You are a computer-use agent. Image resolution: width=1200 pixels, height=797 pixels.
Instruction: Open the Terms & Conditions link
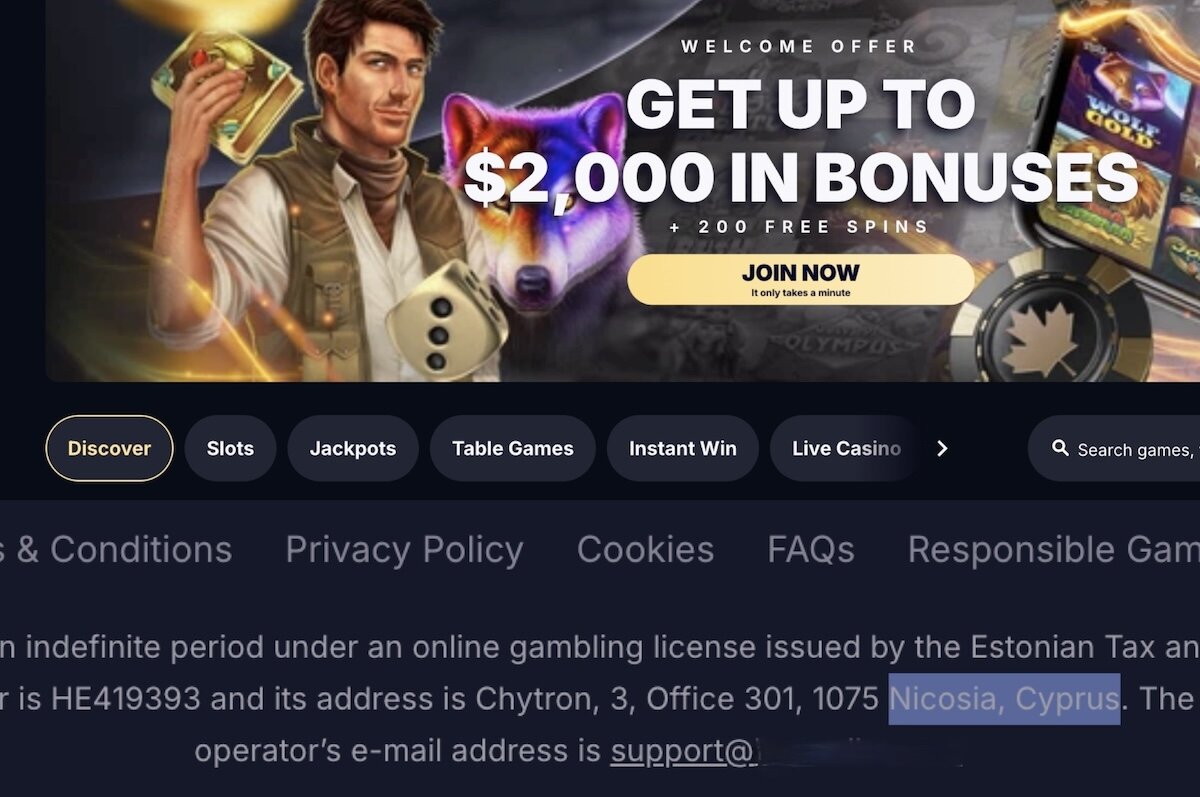pos(116,549)
